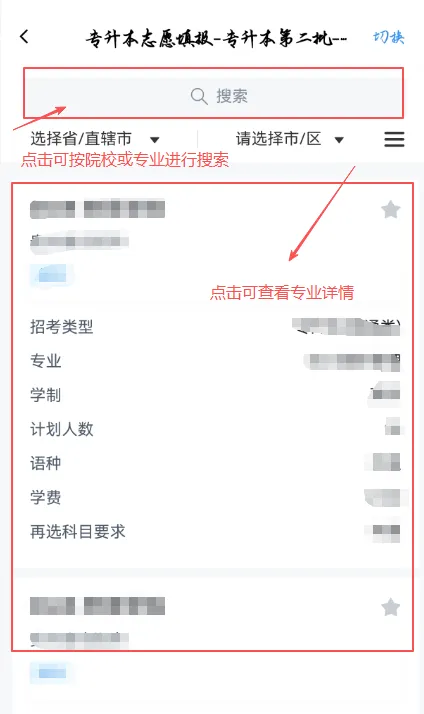The width and height of the screenshot is (424, 714).
Task: Click the page title 专升本志愿填报
Action: point(150,38)
